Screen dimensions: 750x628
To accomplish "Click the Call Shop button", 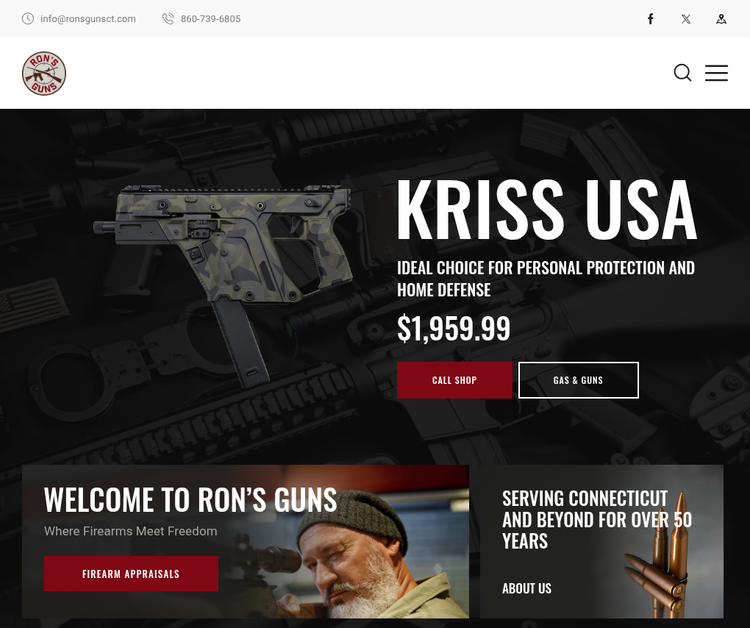I will click(x=454, y=380).
